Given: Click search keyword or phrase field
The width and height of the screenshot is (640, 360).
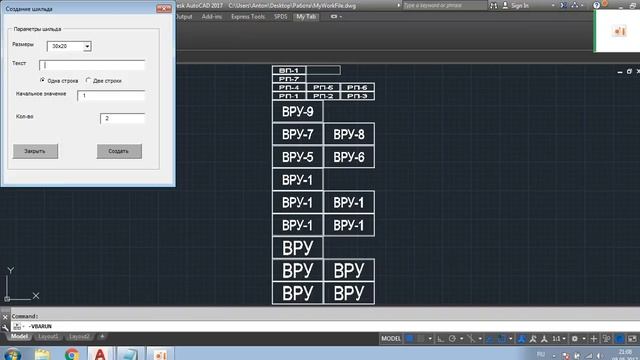Looking at the screenshot, I should coord(444,5).
